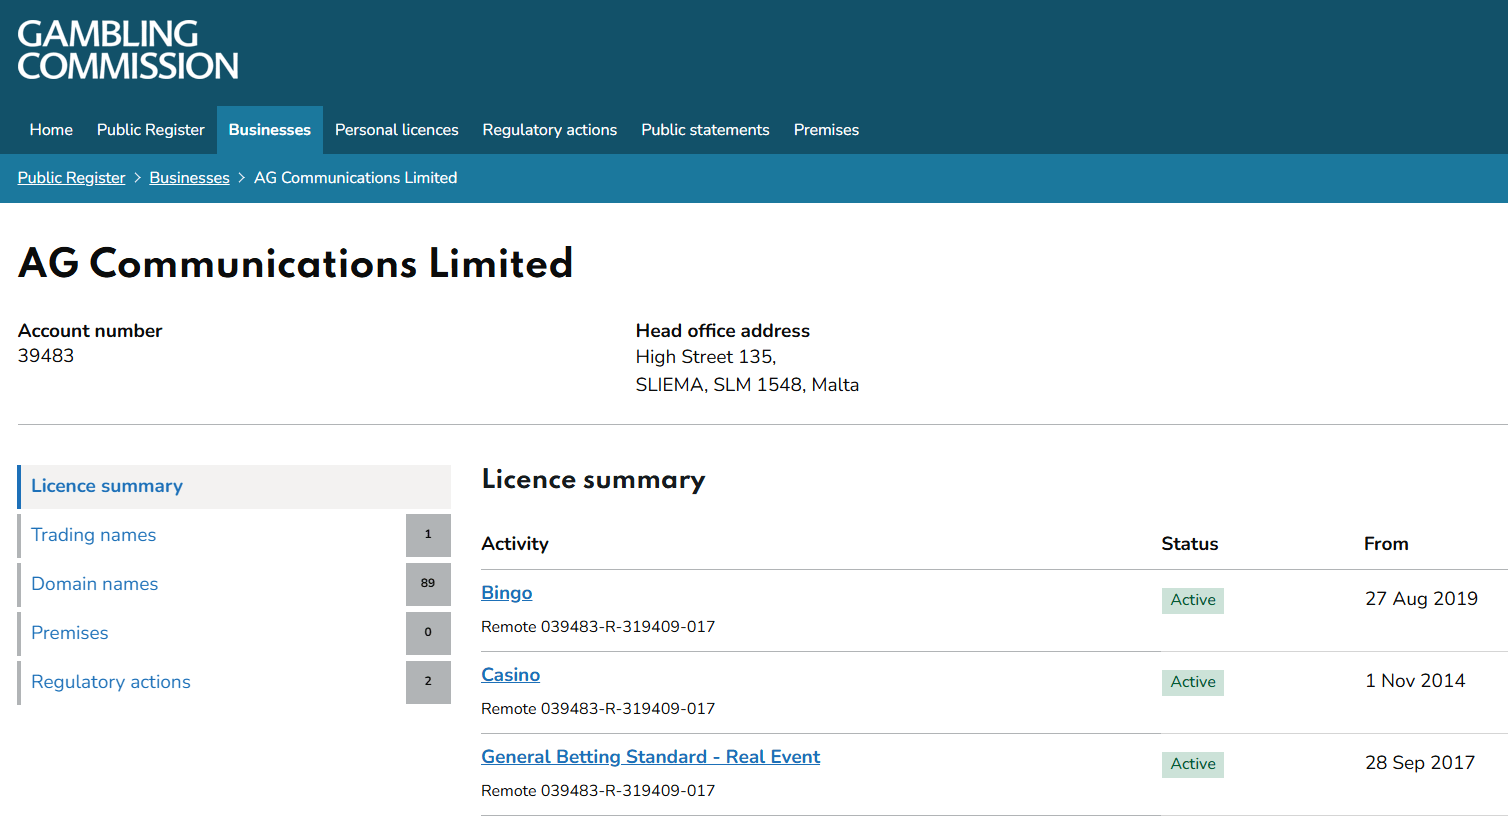
Task: Select the address line High Street 135,
Action: (706, 357)
